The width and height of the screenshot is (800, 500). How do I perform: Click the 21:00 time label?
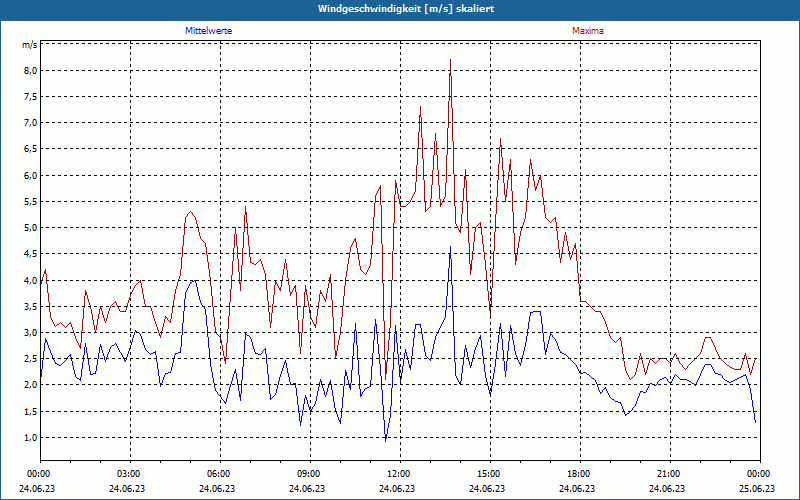click(x=670, y=474)
